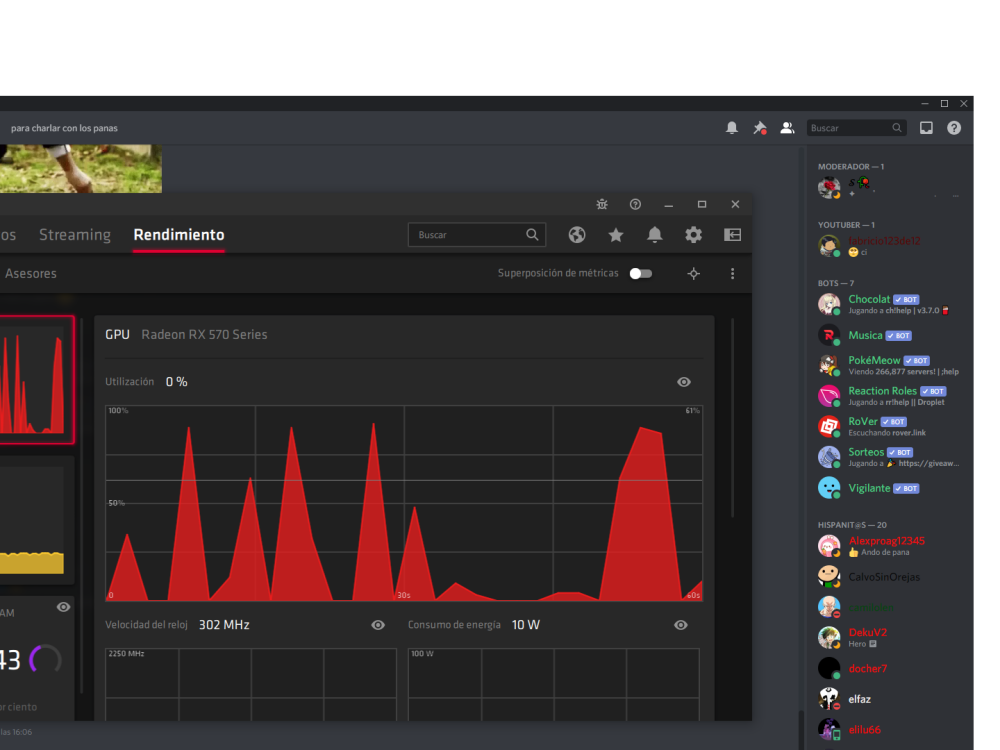Viewport: 1000px width, 750px height.
Task: Click the Sorteos bot name
Action: (866, 452)
